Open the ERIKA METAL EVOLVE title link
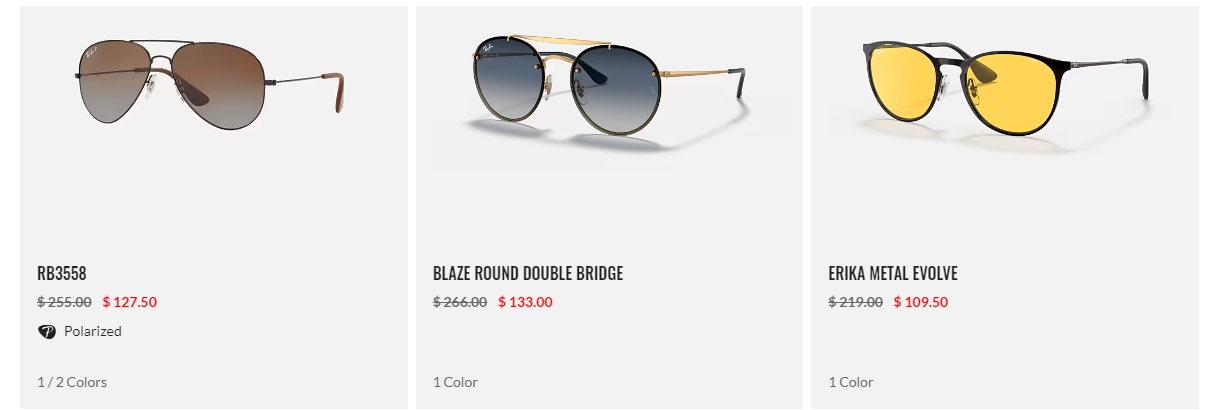1209x410 pixels. pyautogui.click(x=893, y=273)
